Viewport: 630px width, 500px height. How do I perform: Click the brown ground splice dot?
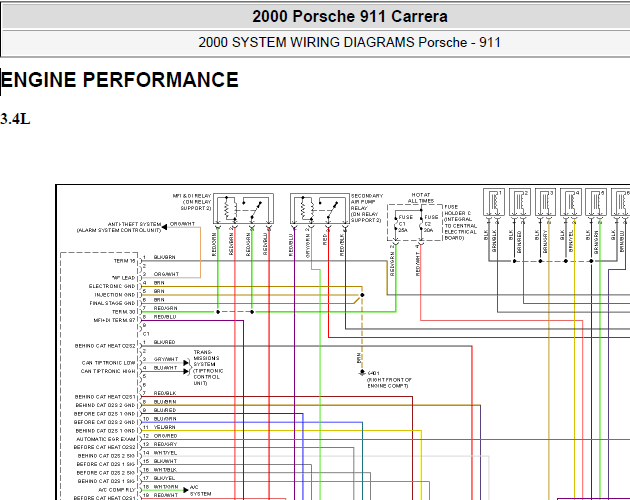362,295
